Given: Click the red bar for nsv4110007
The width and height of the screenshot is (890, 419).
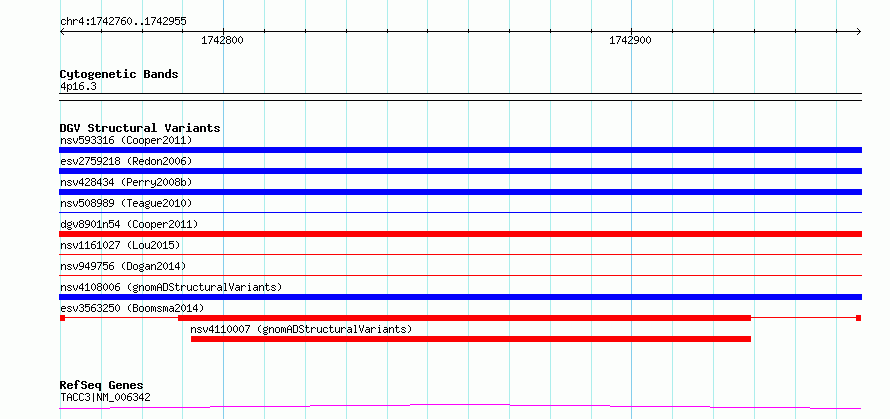Looking at the screenshot, I should pyautogui.click(x=471, y=339).
